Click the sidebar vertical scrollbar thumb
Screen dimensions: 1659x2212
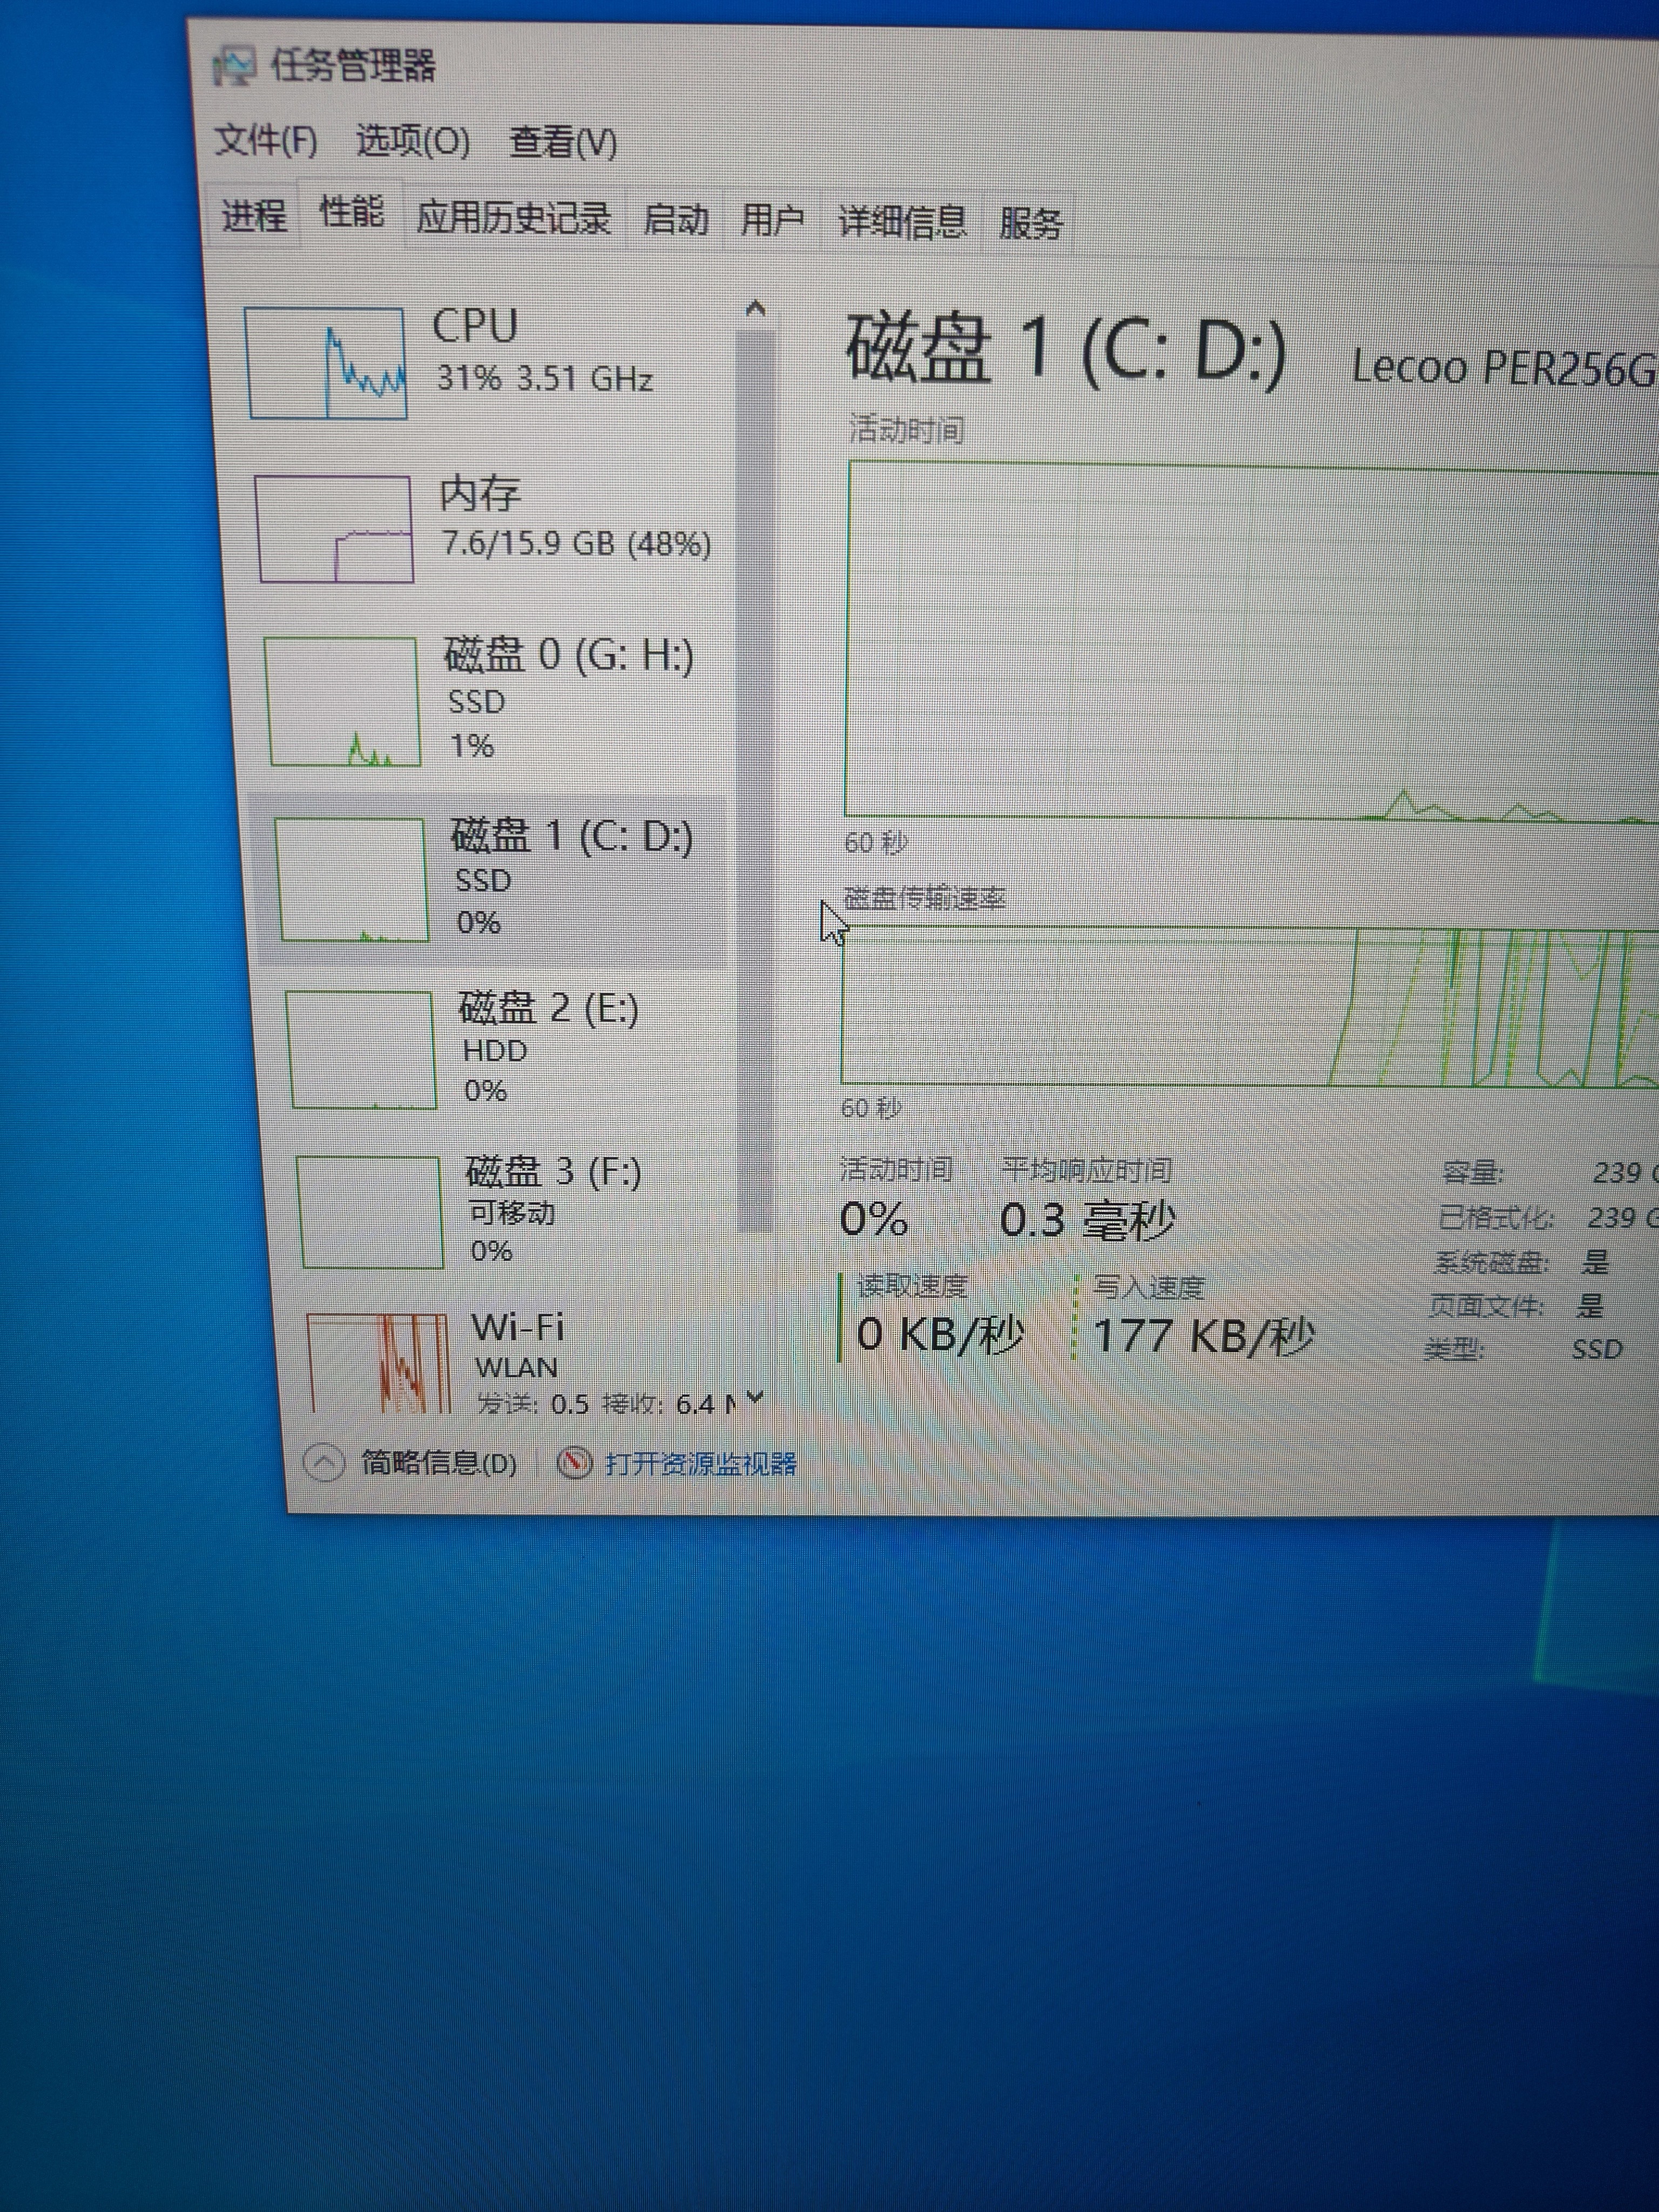pos(756,782)
